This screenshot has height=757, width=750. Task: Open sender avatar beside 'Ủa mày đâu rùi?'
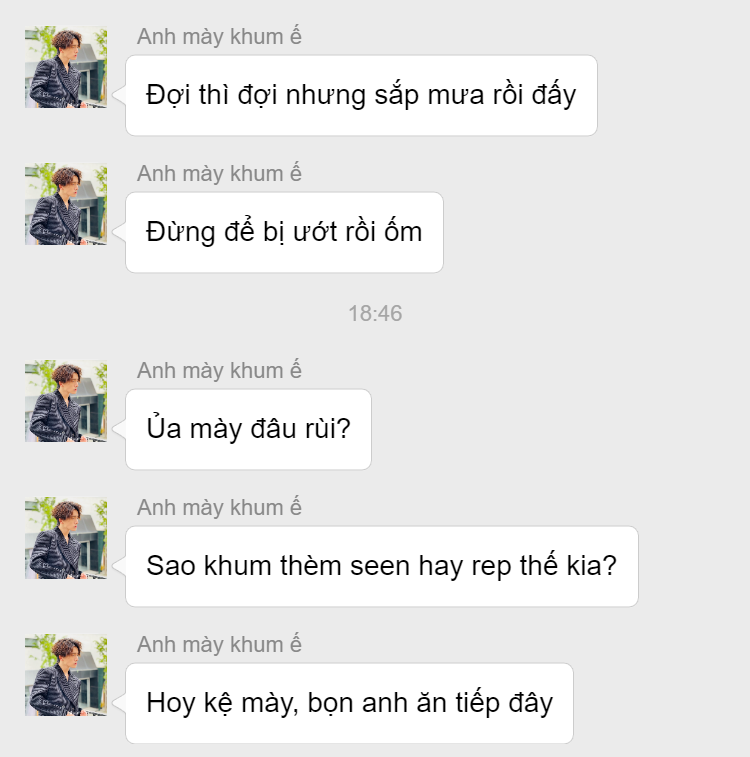click(66, 401)
